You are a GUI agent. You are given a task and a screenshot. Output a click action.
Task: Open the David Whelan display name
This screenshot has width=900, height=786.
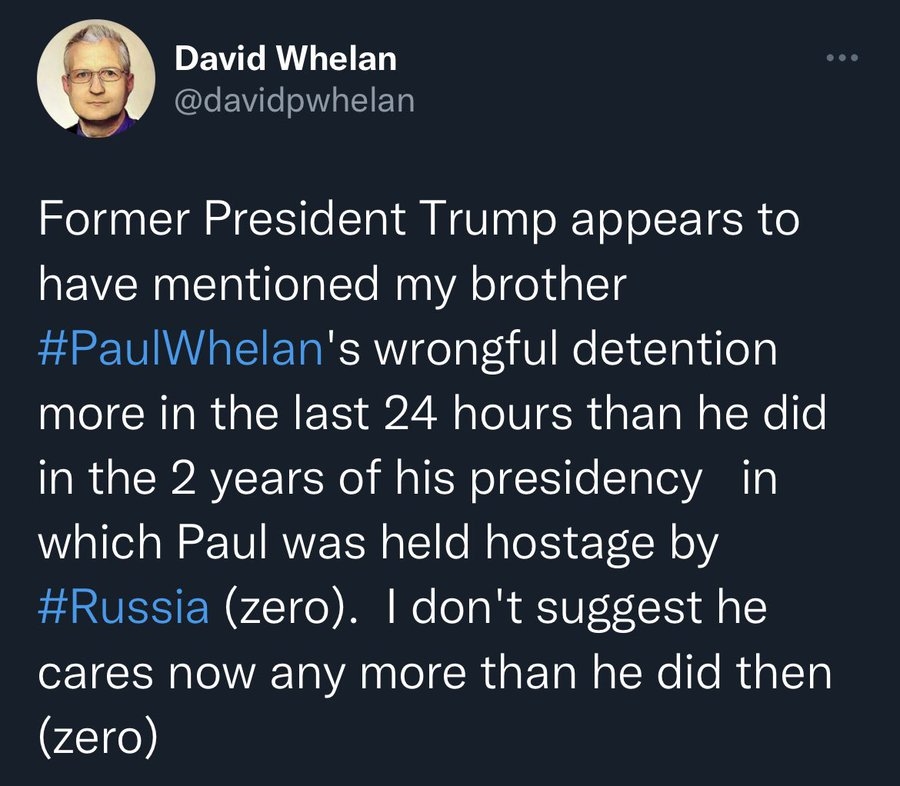tap(286, 59)
